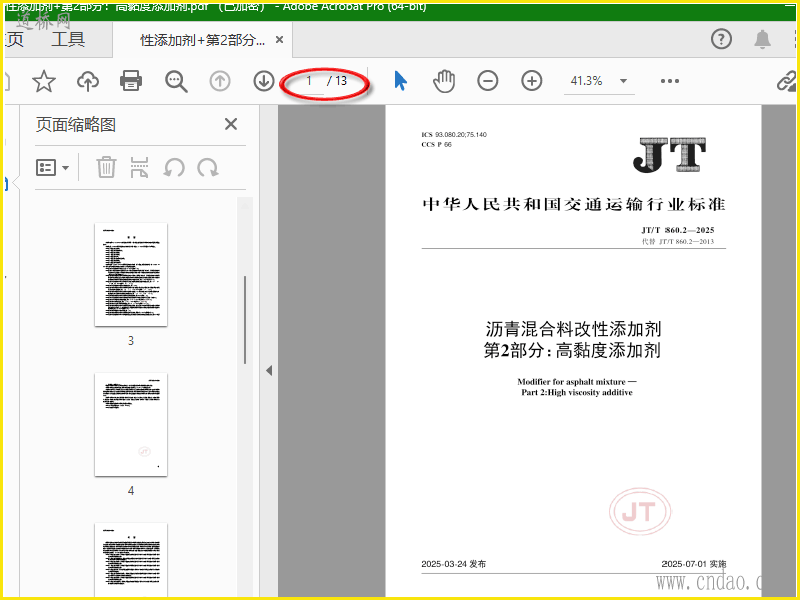
Task: Activate the hand pan tool
Action: coord(444,81)
